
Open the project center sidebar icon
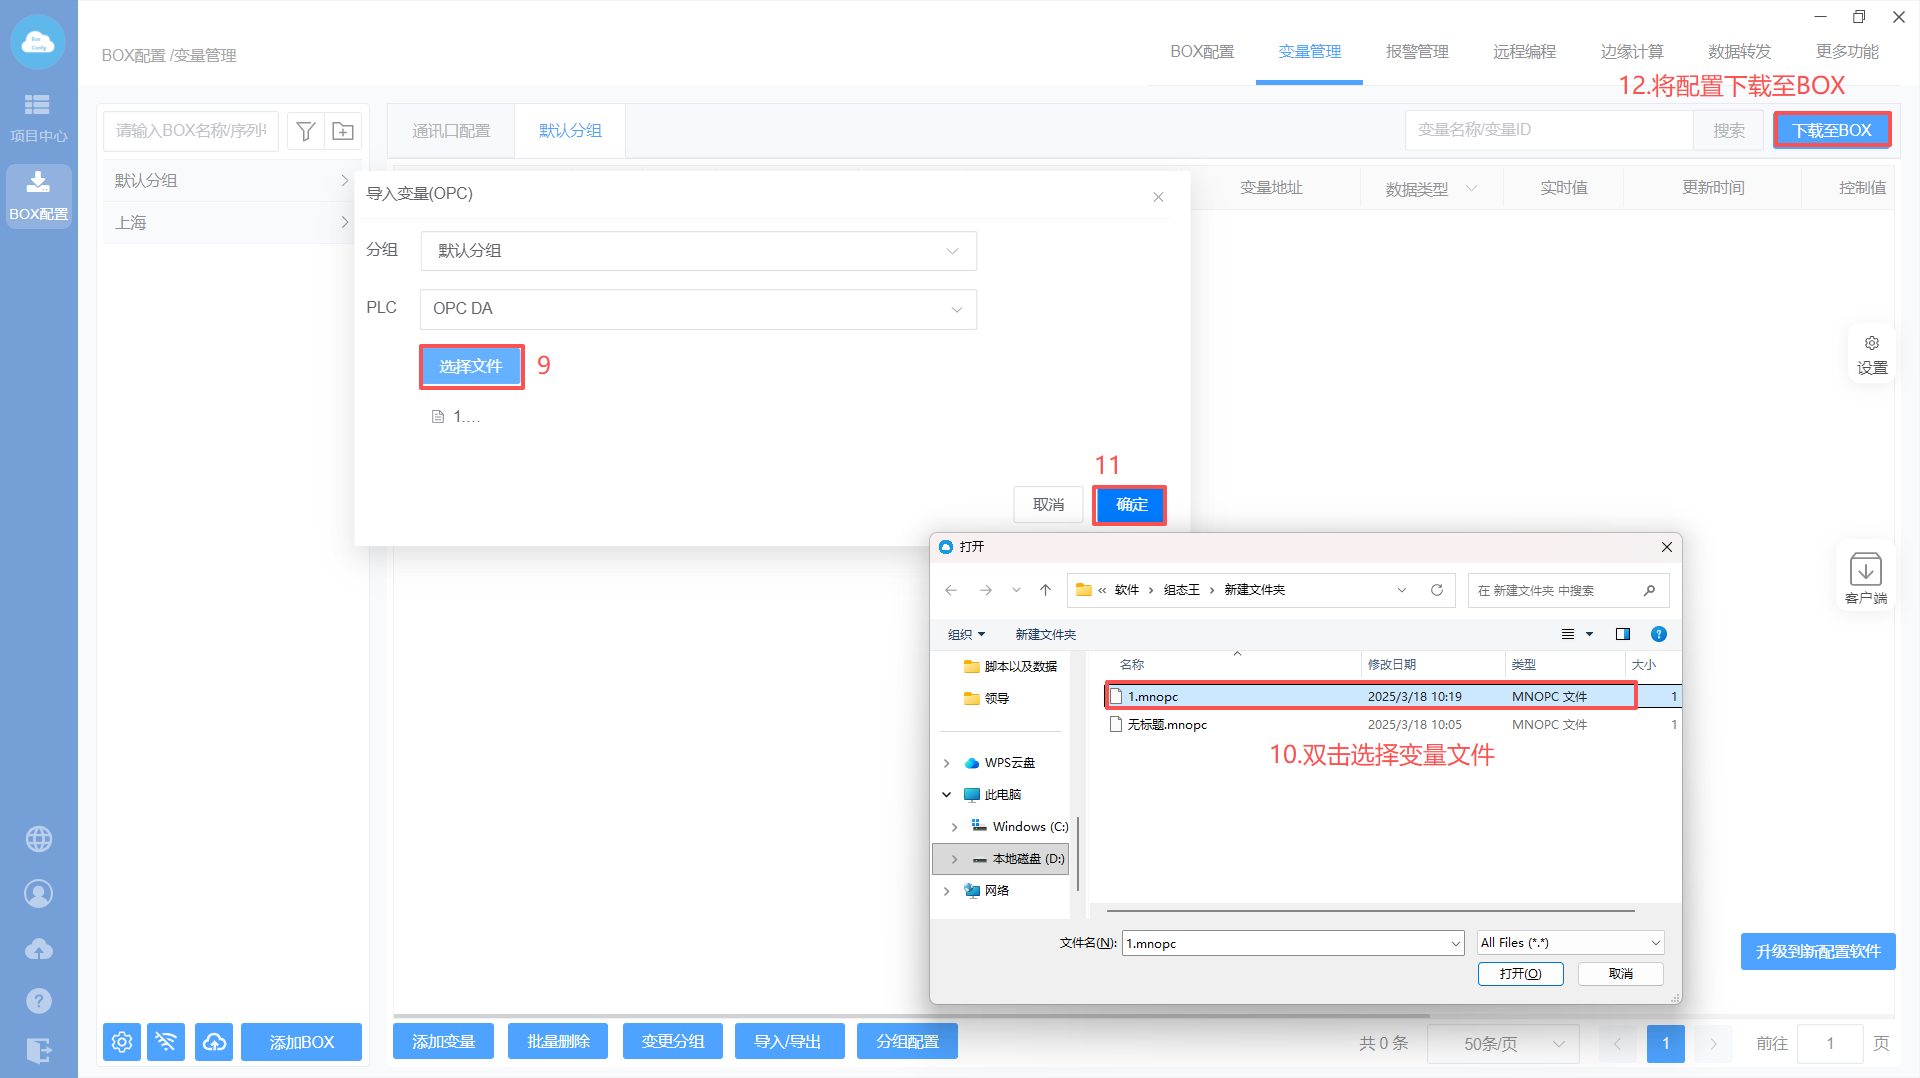38,117
